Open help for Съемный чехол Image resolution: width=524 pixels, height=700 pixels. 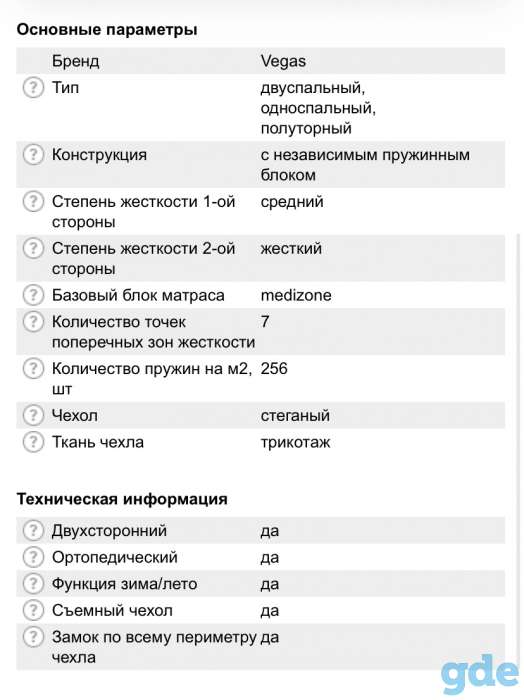33,610
